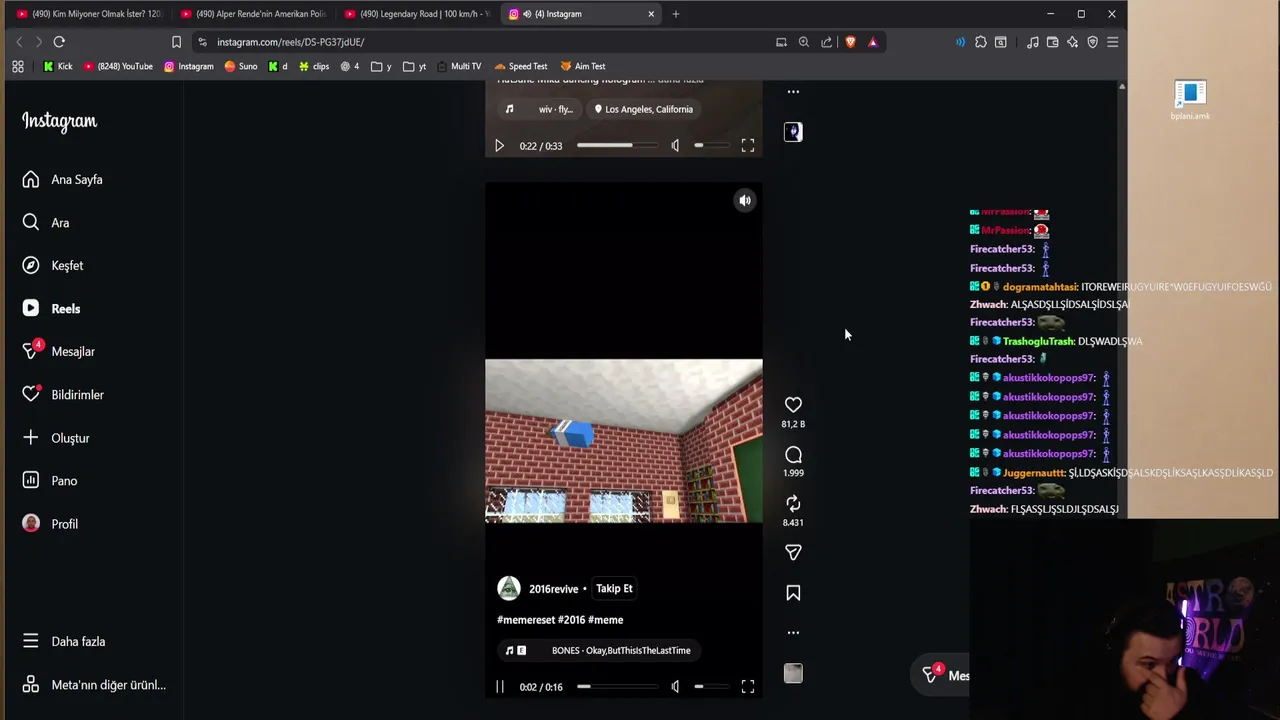Switch to Alper Rende'nin Amerikan tab
Screen dimensions: 1280x720
[x=253, y=14]
